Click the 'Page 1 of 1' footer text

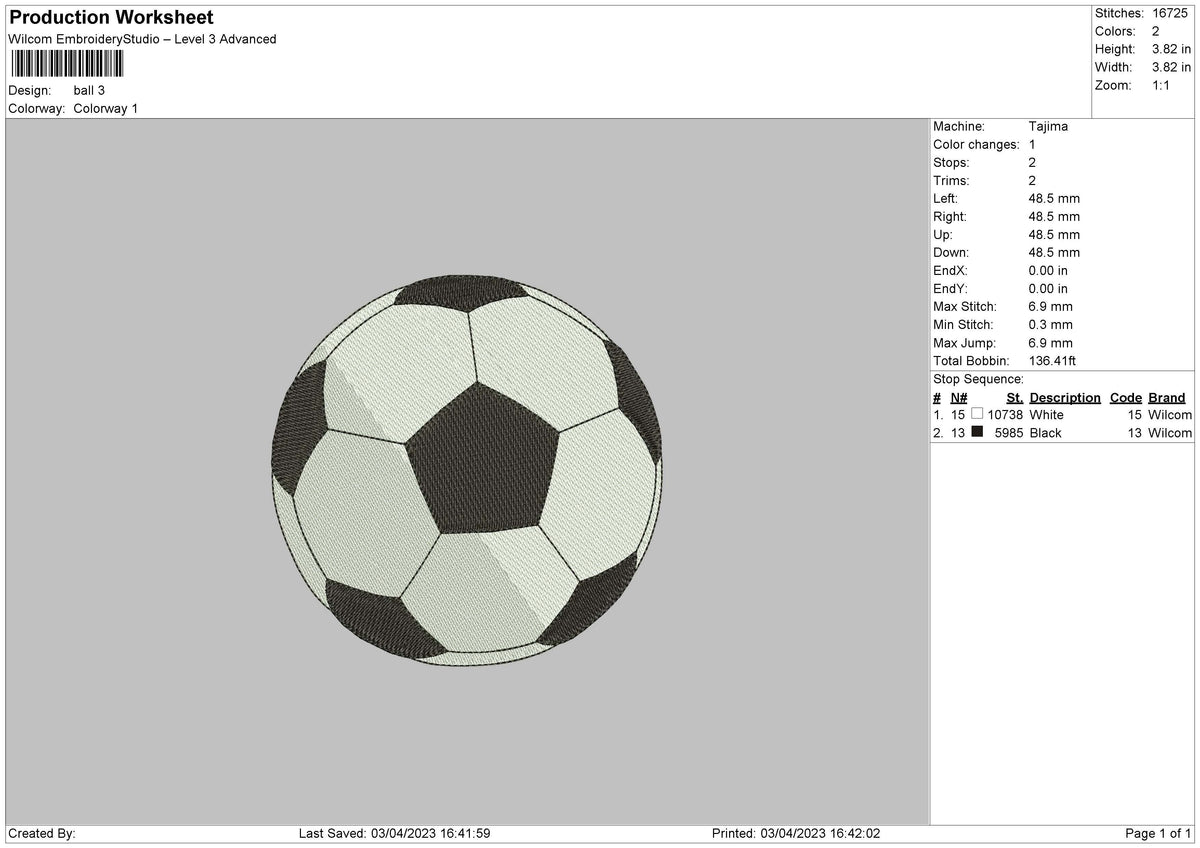tap(1158, 833)
